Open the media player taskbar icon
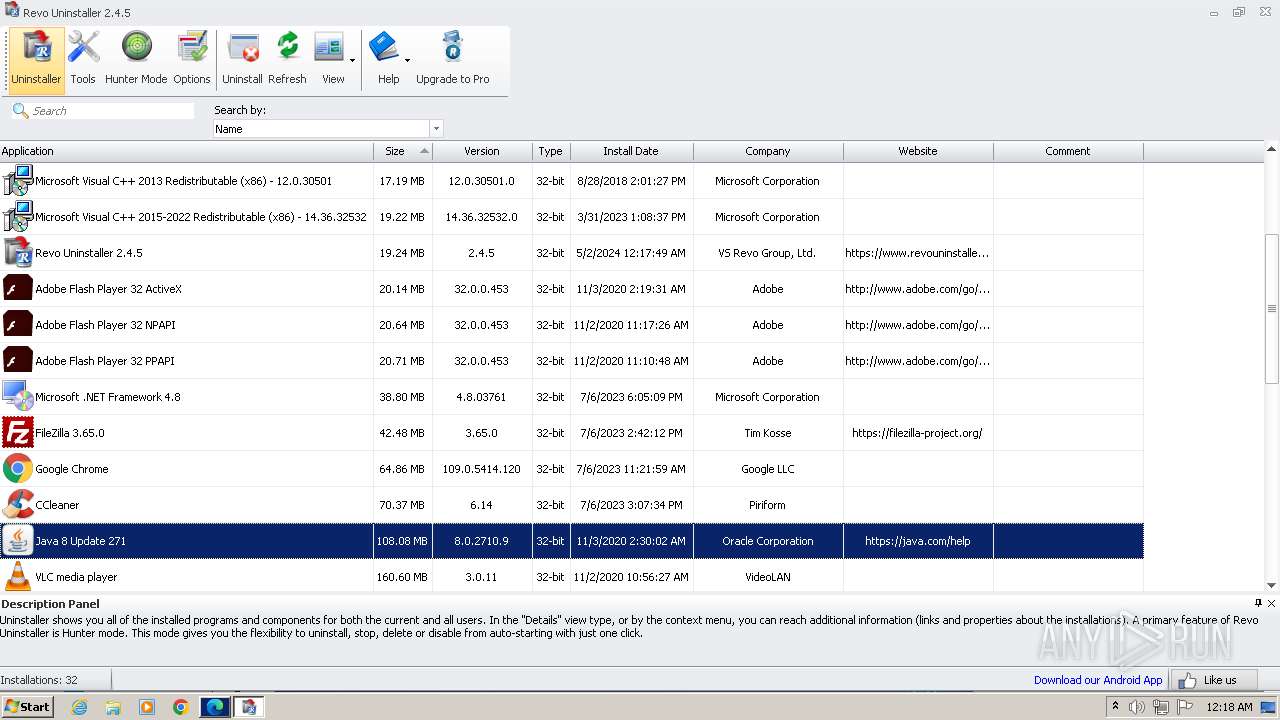Image resolution: width=1280 pixels, height=720 pixels. (147, 707)
